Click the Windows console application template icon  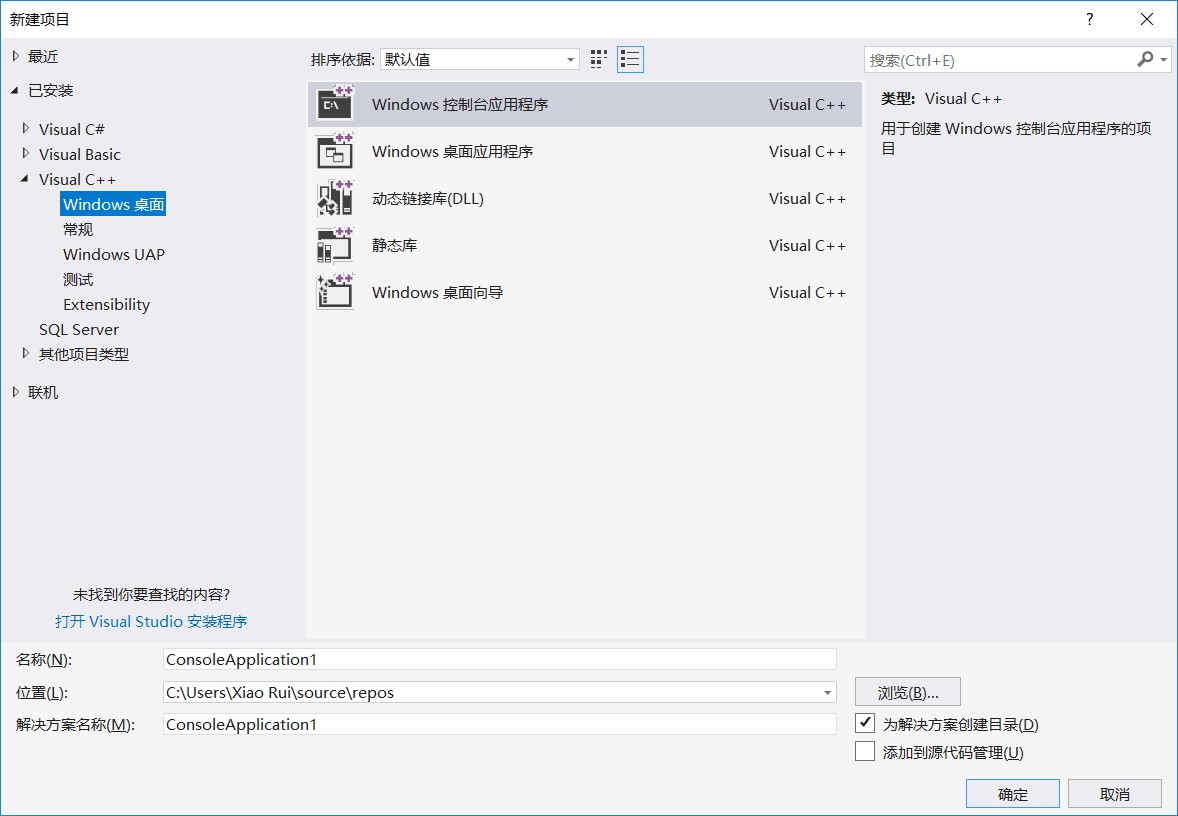[335, 104]
